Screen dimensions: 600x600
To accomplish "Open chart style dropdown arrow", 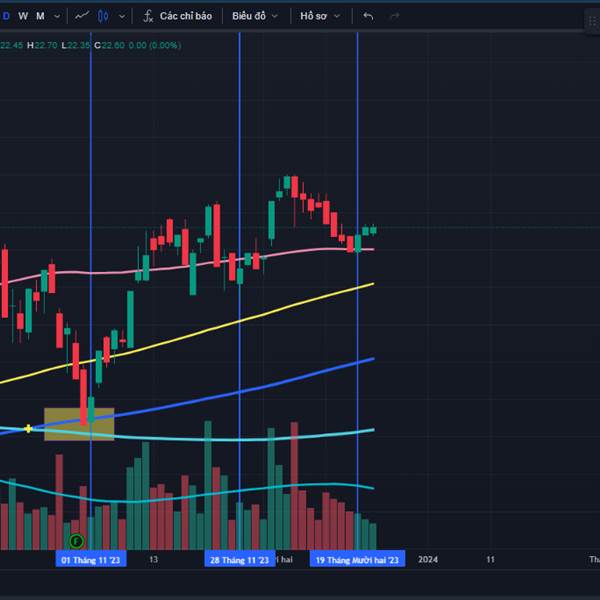I will pos(122,16).
